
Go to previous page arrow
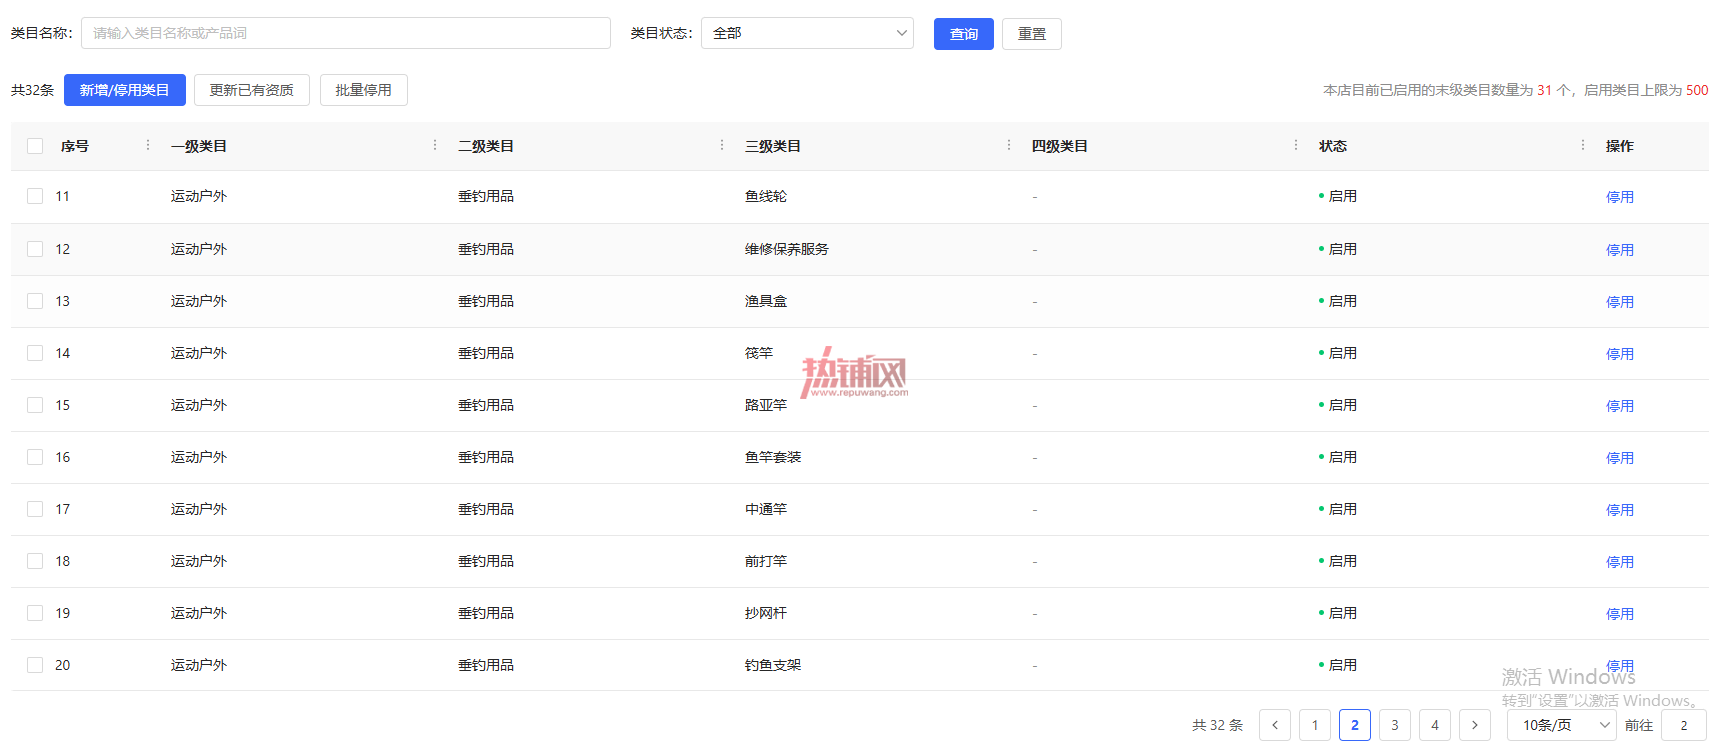click(x=1275, y=725)
